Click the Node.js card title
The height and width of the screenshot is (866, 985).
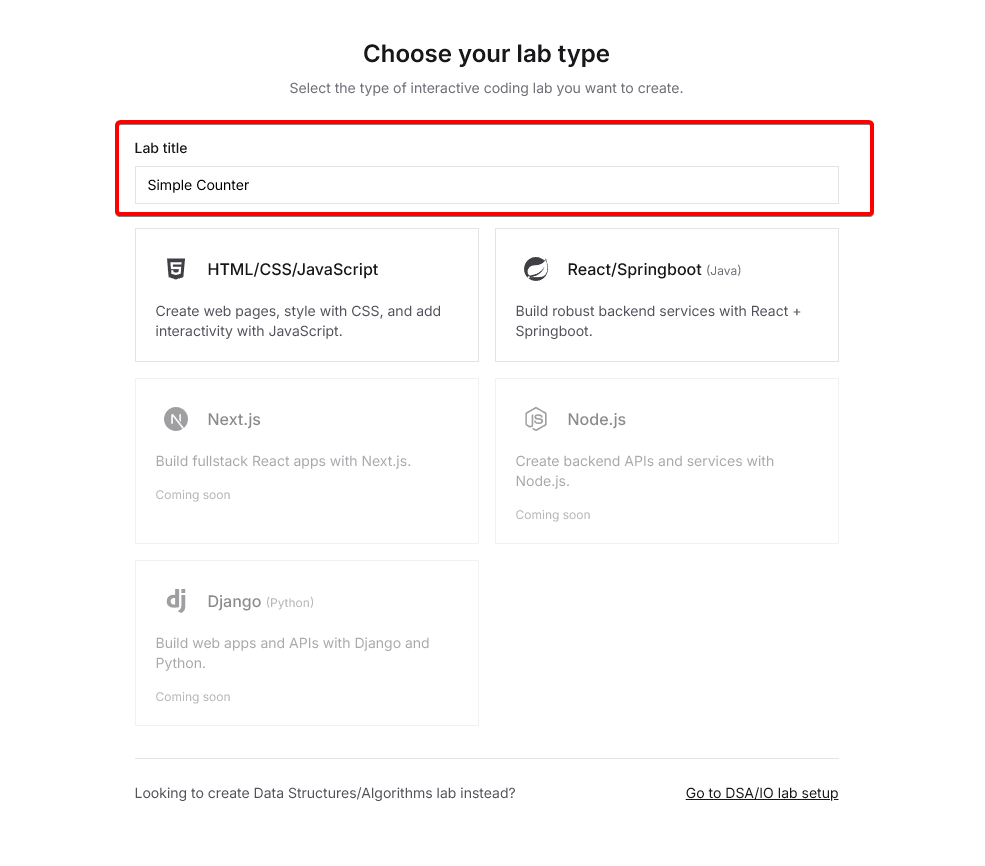tap(596, 419)
